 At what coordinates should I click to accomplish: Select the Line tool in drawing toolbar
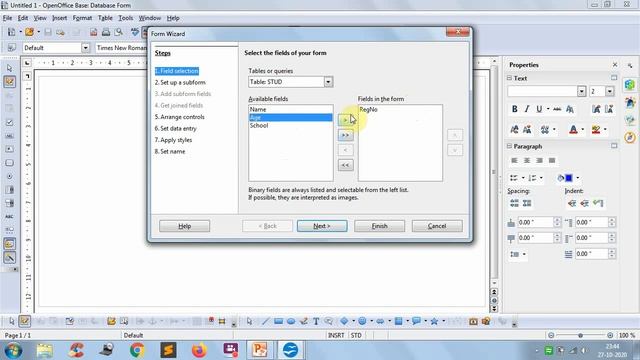(x=266, y=322)
